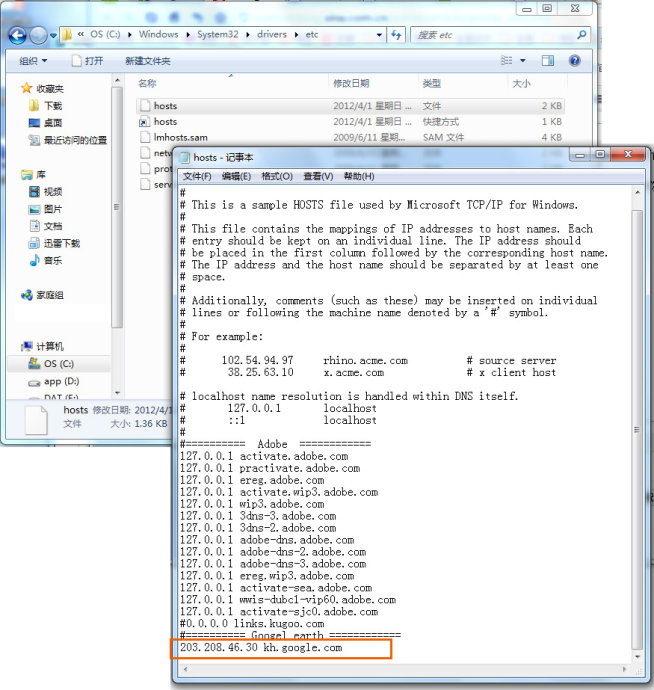
Task: Sort by 名称 column header
Action: pyautogui.click(x=147, y=83)
